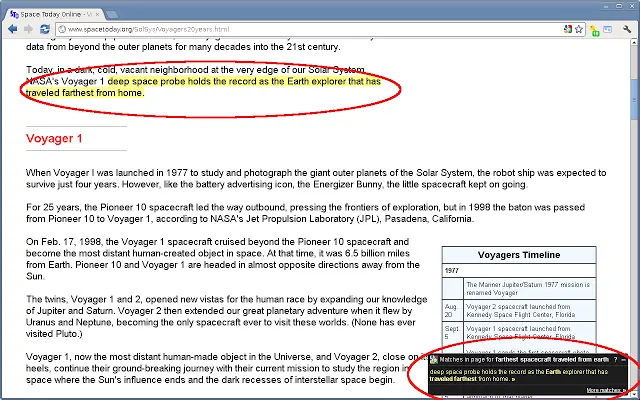Screen dimensions: 640x400
Task: Click the Voyagers Timeline table header
Action: point(519,255)
